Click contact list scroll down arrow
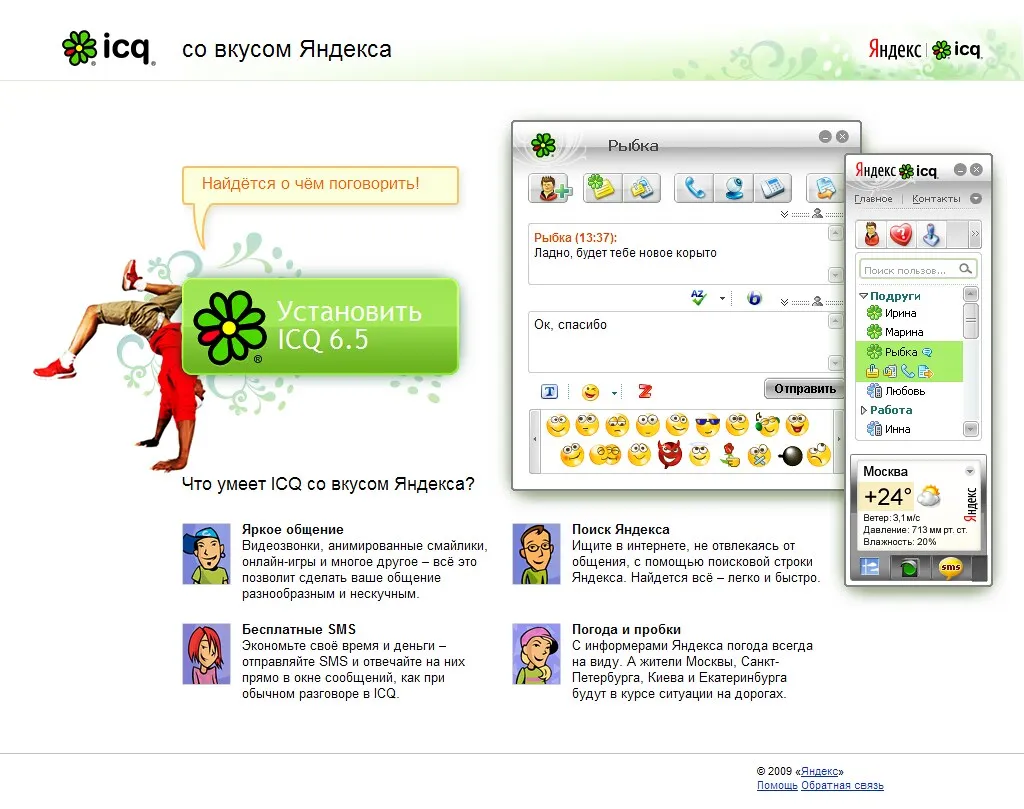Image resolution: width=1024 pixels, height=809 pixels. (970, 429)
